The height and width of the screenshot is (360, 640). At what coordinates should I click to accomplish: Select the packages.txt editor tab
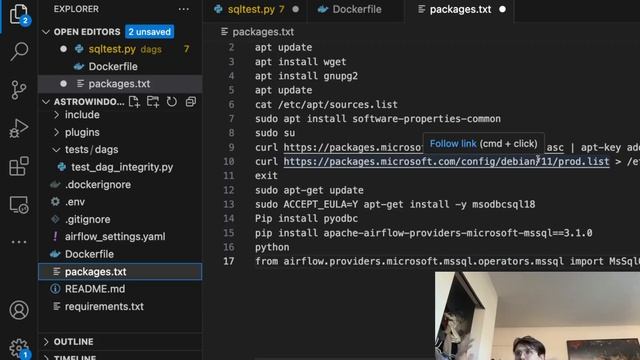click(460, 9)
